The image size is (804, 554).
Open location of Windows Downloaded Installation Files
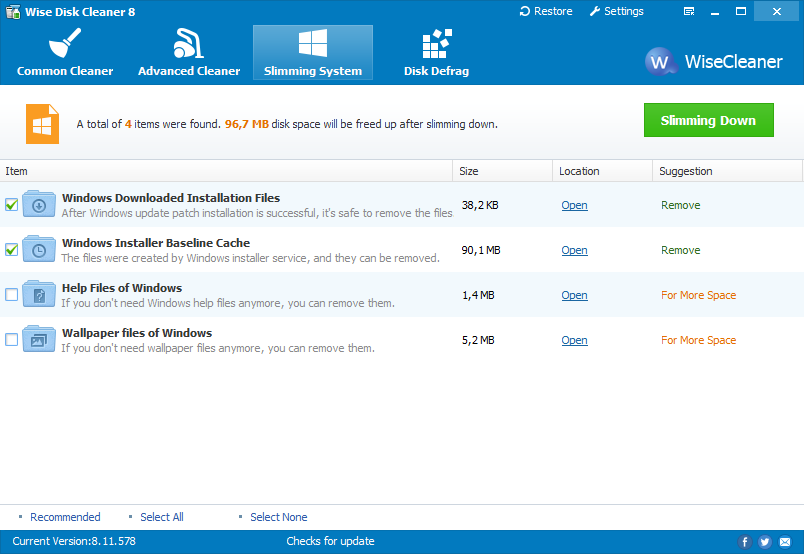pyautogui.click(x=574, y=205)
